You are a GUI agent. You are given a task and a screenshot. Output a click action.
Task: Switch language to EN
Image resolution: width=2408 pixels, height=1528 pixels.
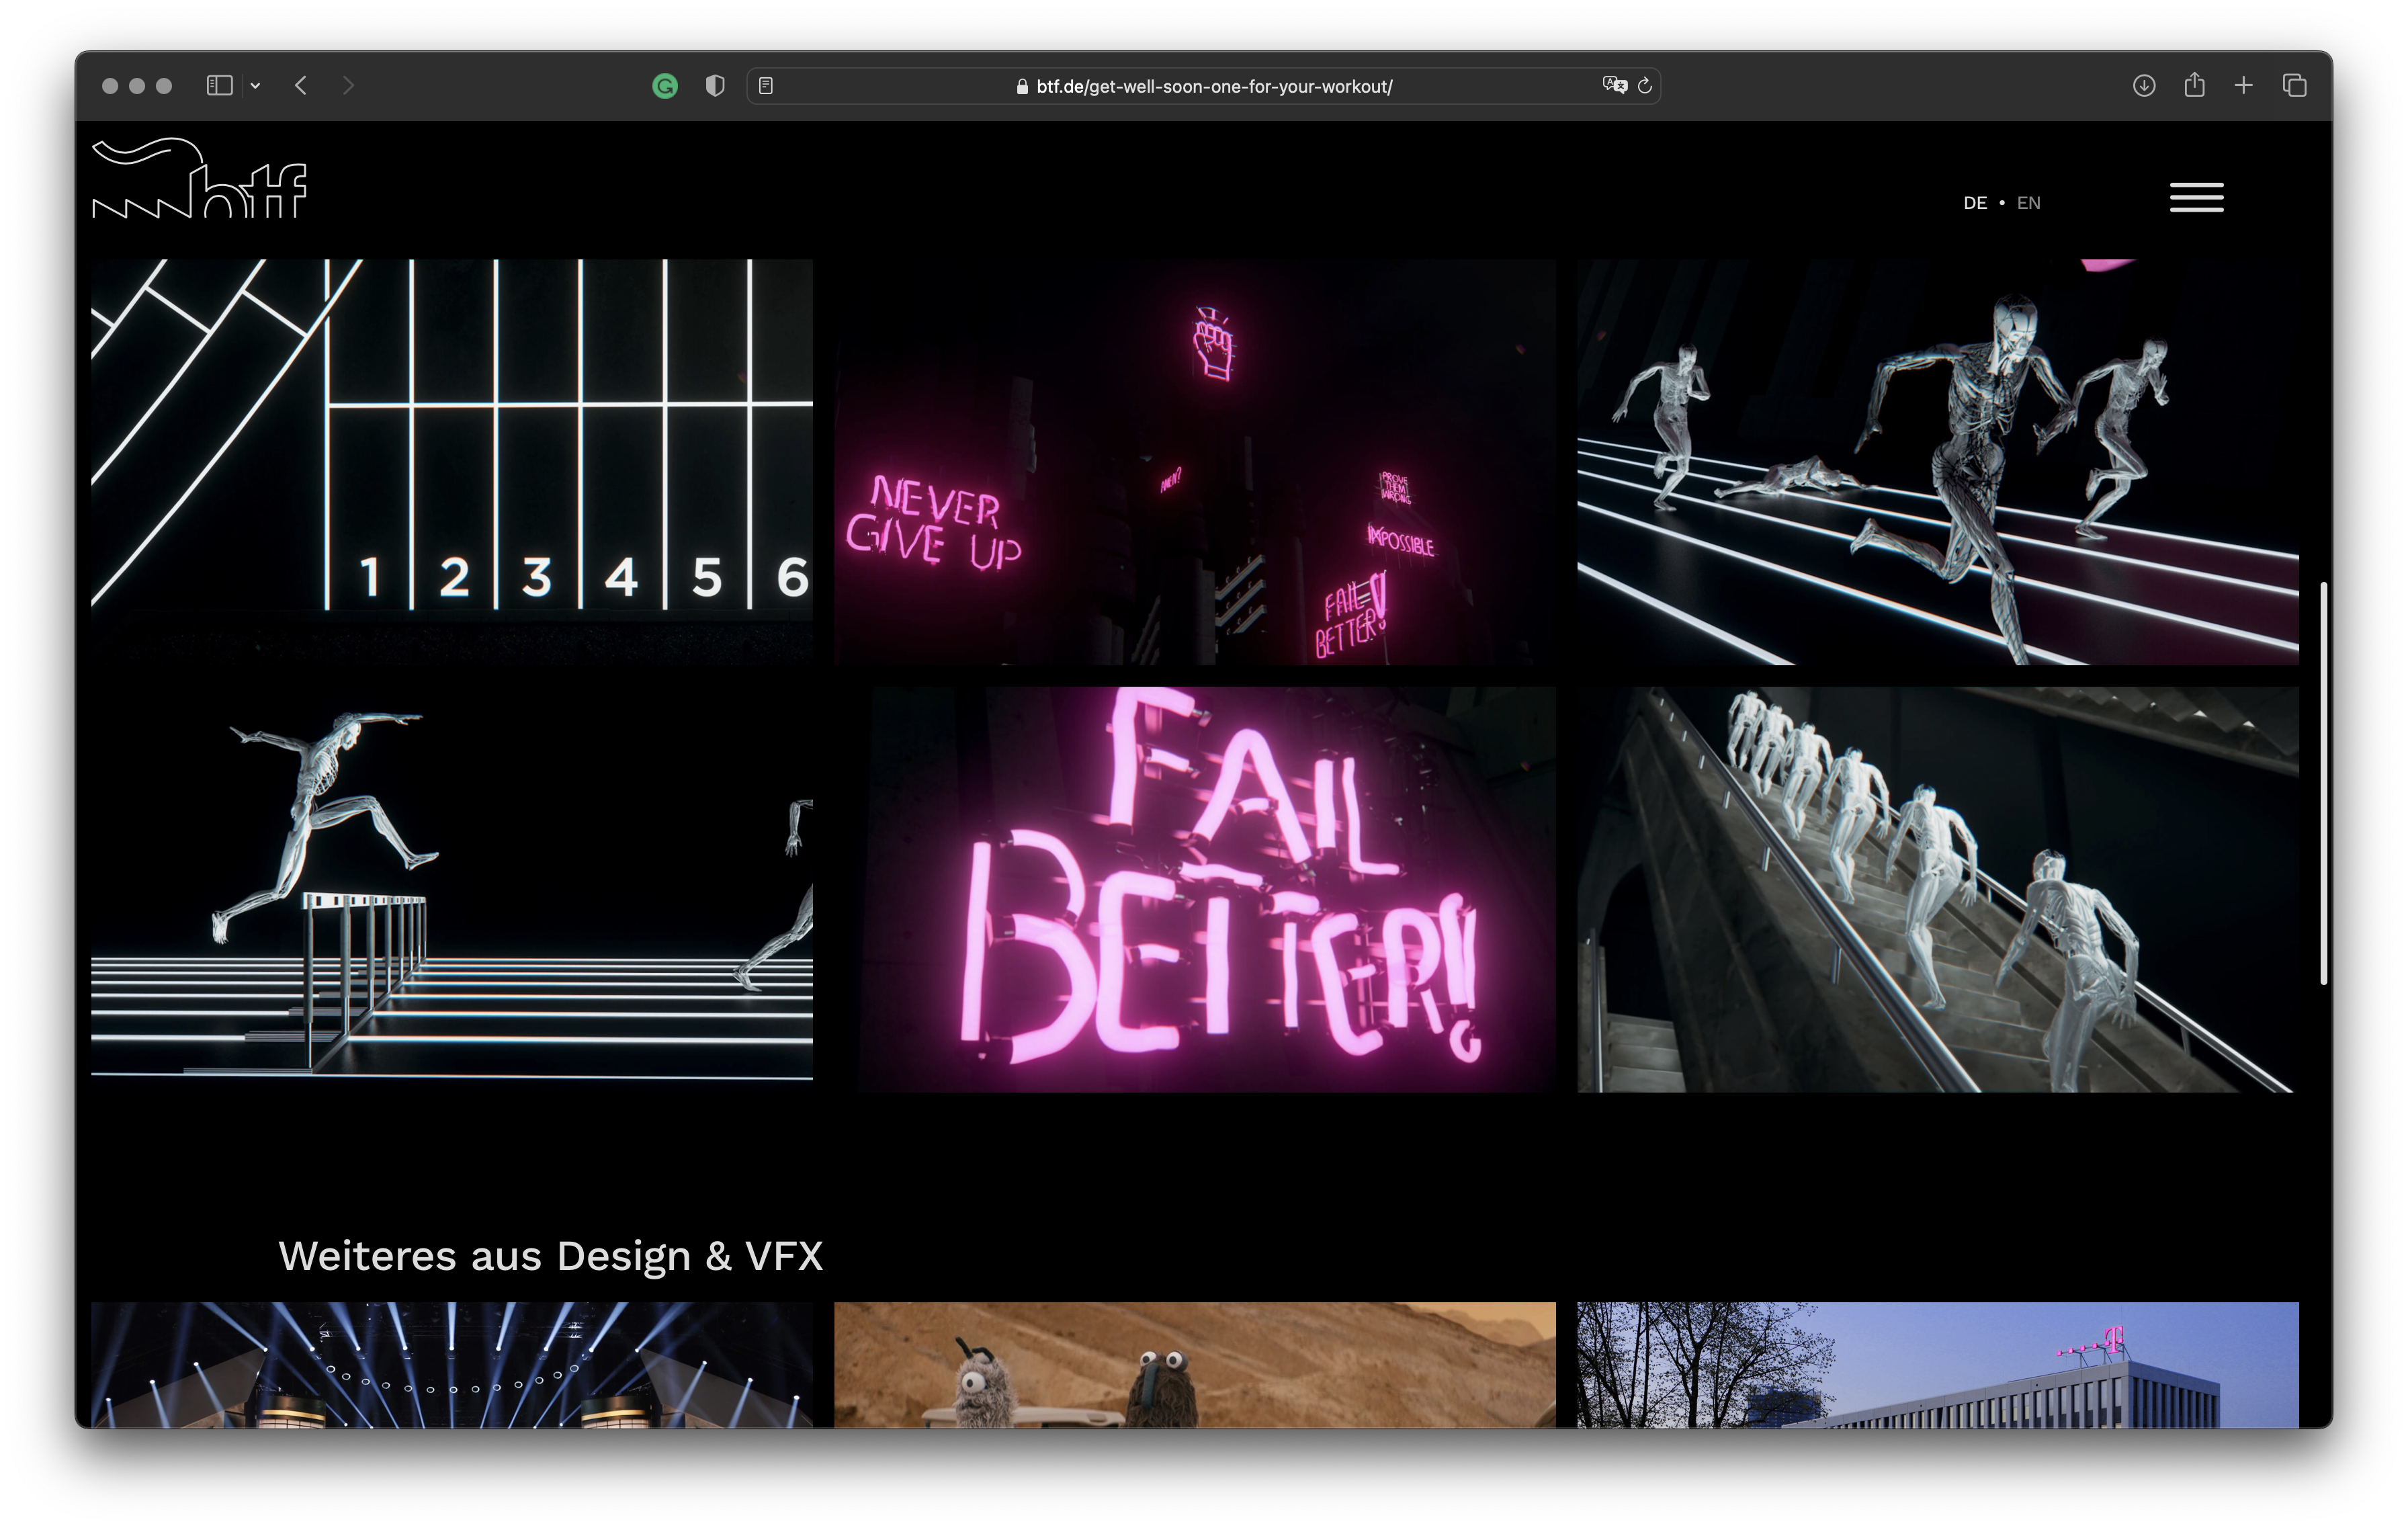pos(2028,203)
